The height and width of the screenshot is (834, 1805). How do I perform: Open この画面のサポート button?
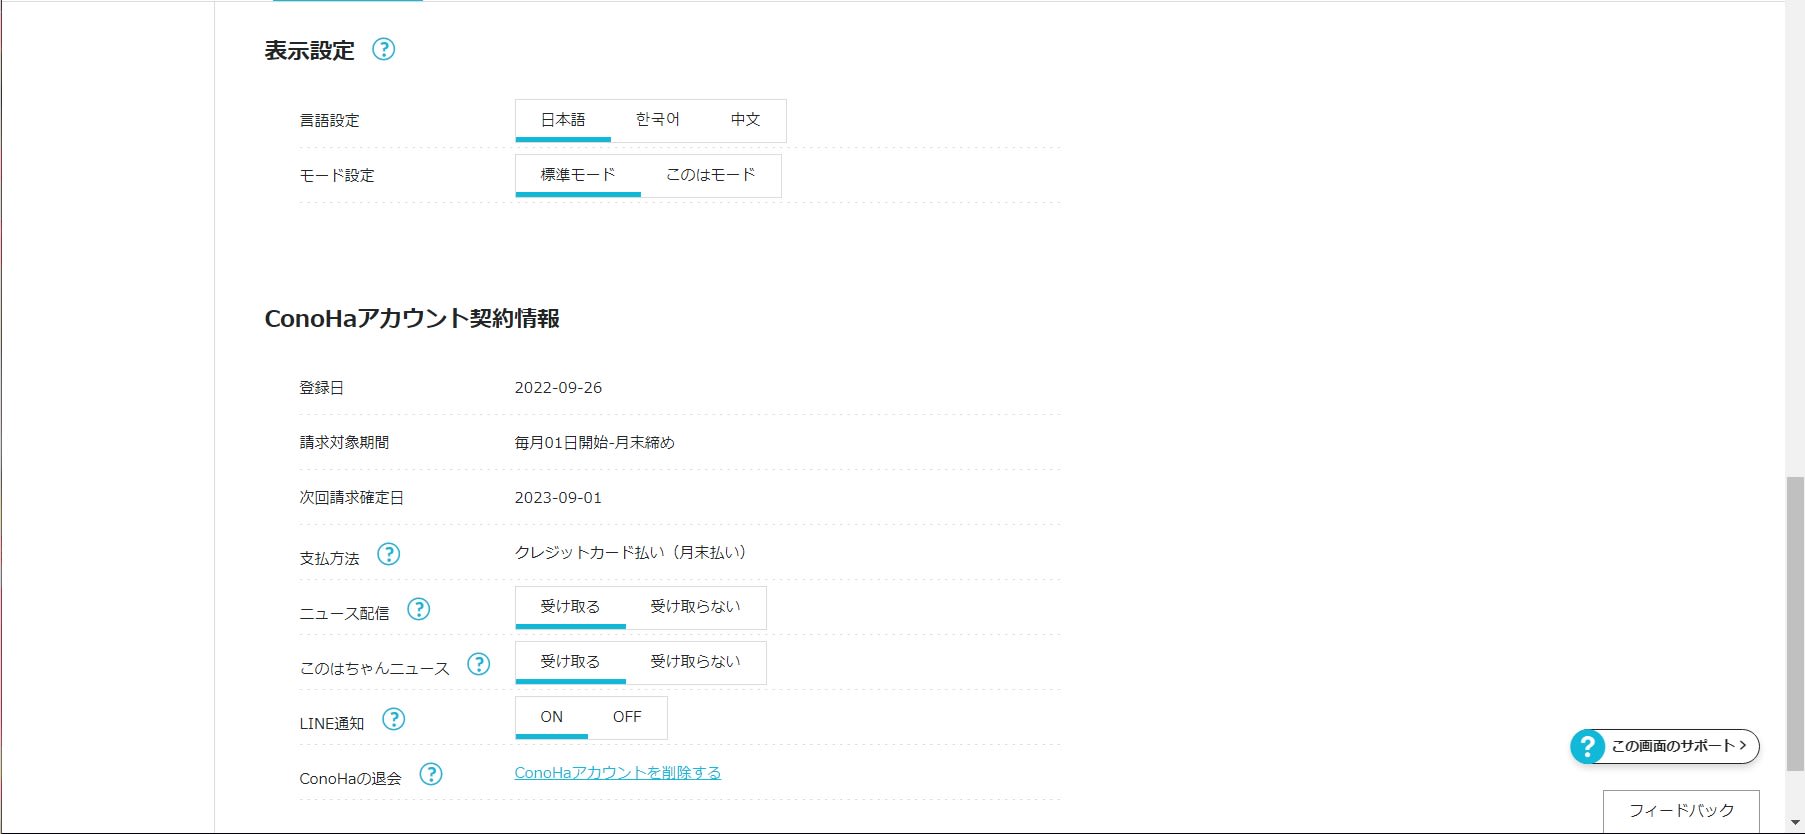[1665, 746]
